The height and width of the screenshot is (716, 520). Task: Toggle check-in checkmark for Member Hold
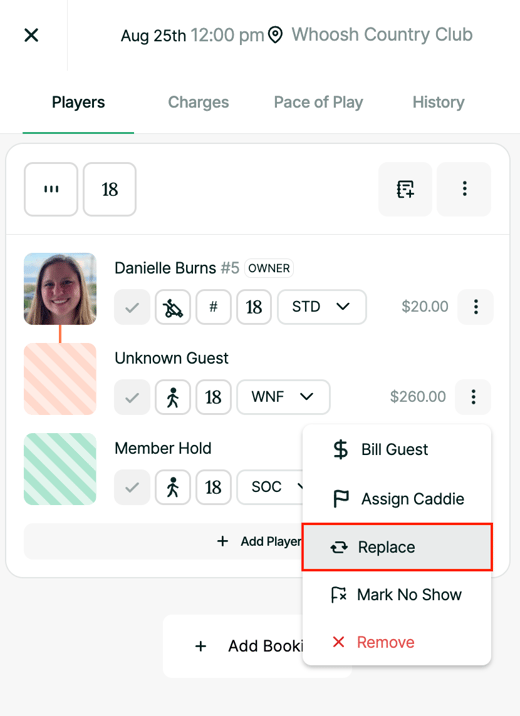[x=132, y=487]
